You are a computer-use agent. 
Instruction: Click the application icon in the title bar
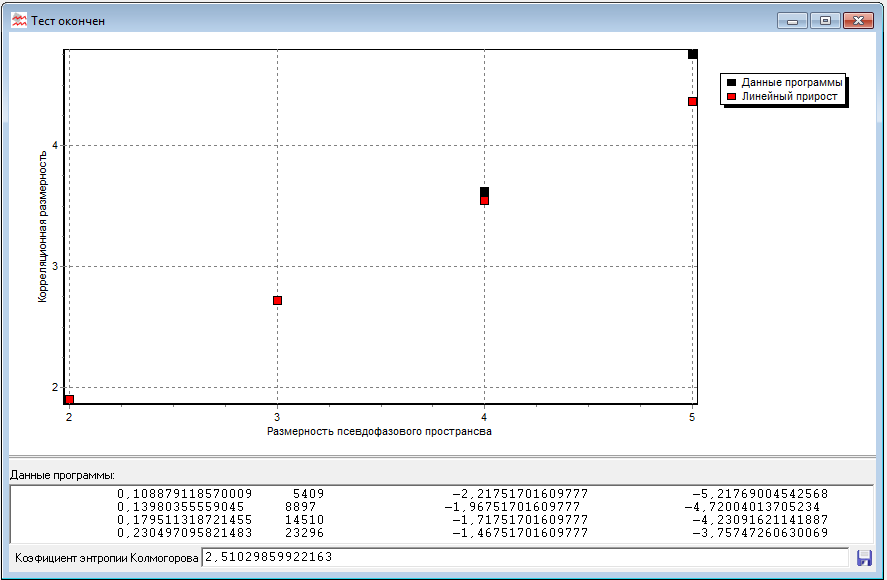coord(19,20)
